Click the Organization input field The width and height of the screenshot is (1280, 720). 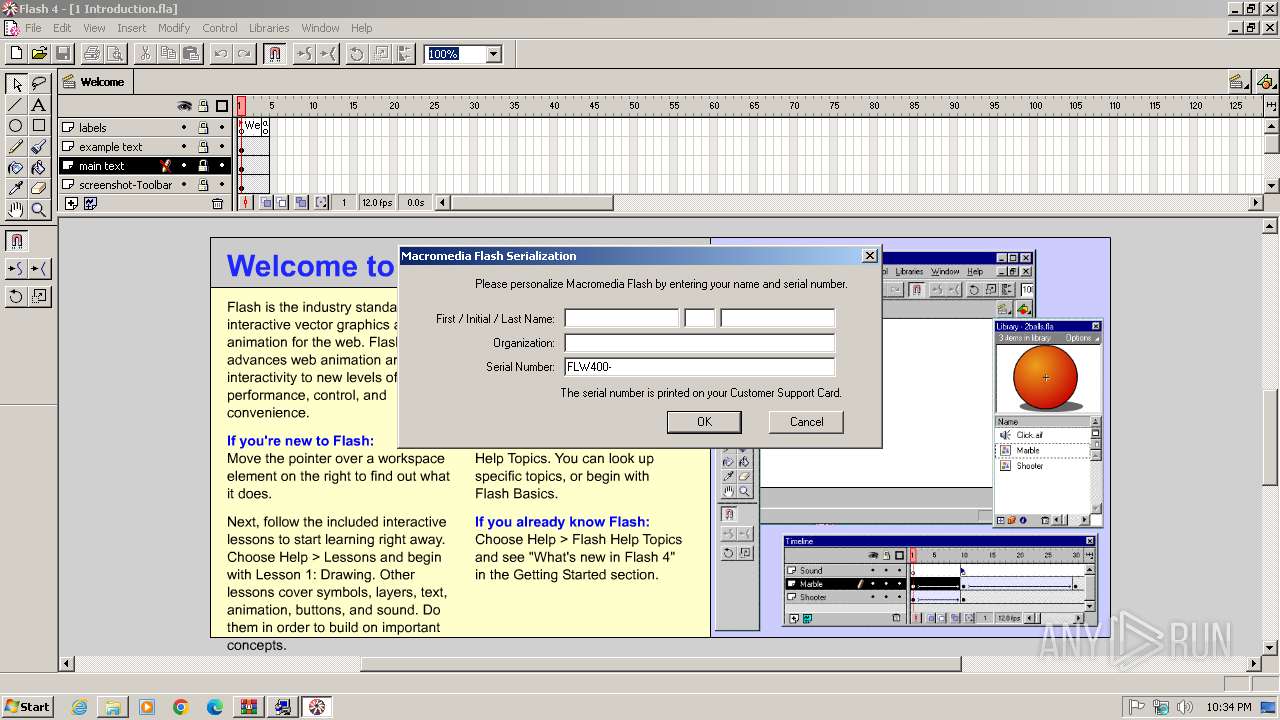tap(699, 342)
